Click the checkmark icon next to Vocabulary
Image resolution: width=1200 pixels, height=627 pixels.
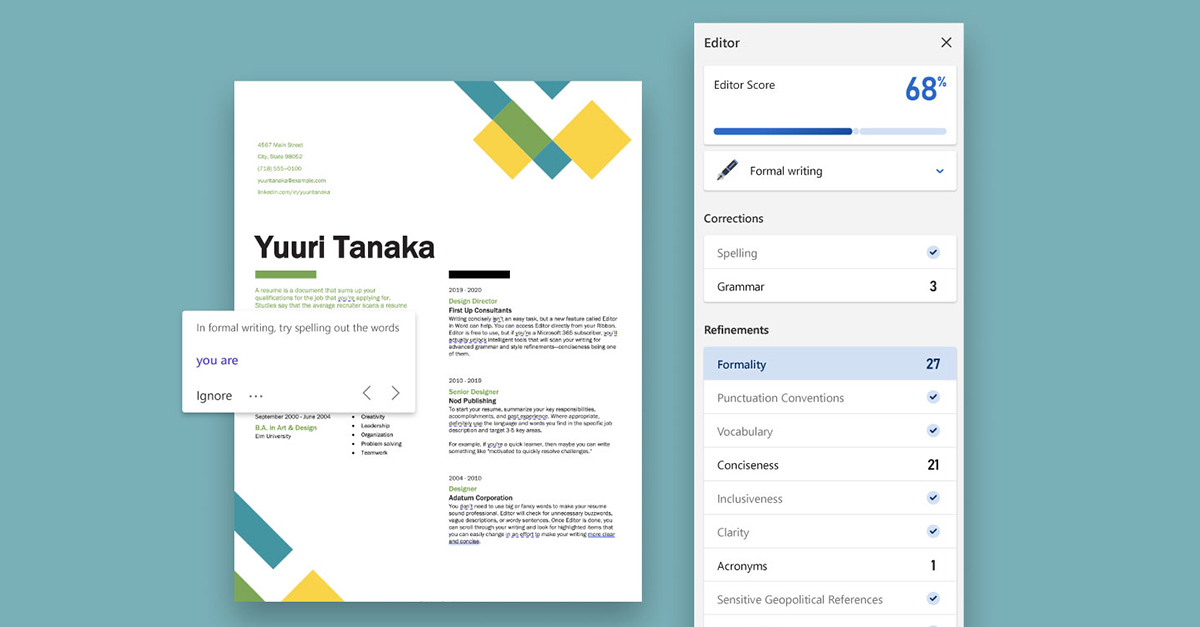tap(933, 431)
